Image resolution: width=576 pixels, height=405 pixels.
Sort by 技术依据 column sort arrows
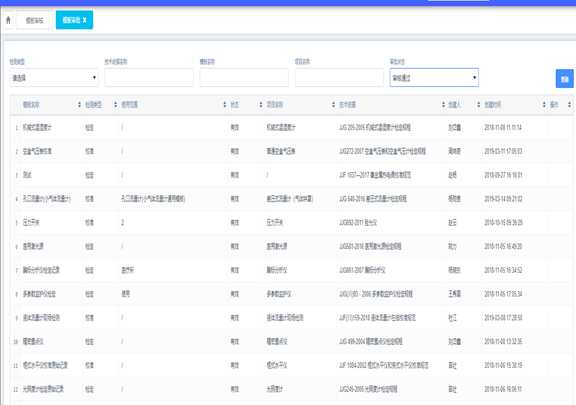(443, 105)
